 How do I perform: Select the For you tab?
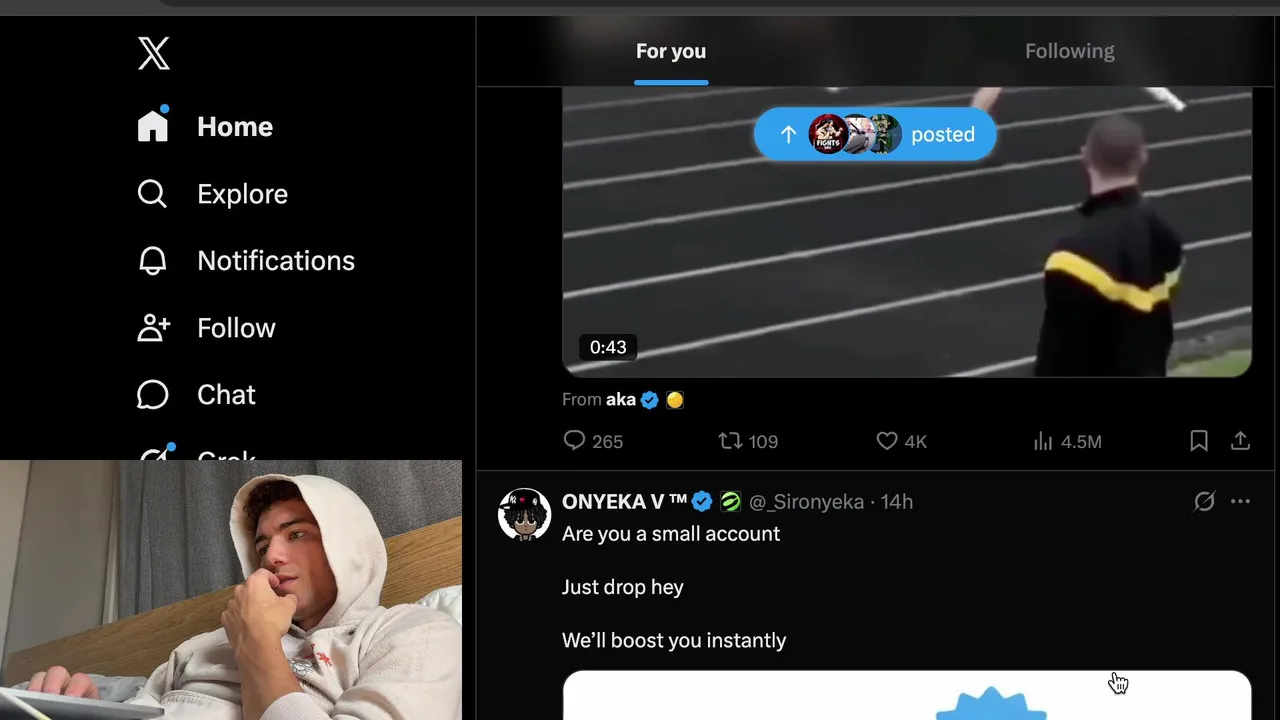point(671,51)
